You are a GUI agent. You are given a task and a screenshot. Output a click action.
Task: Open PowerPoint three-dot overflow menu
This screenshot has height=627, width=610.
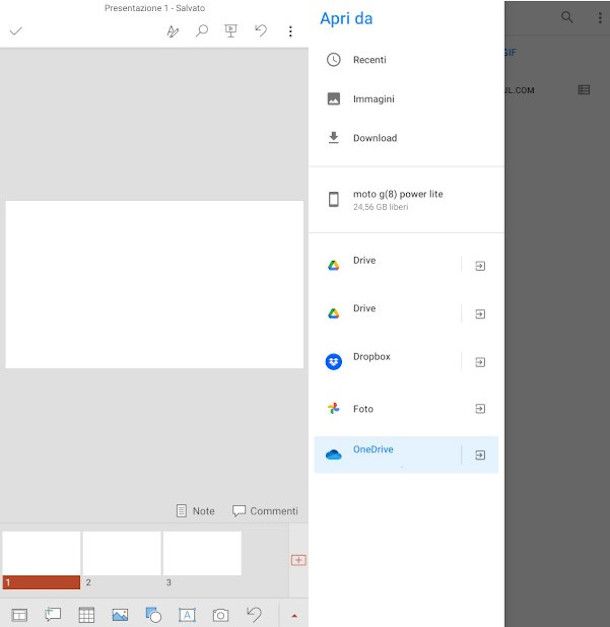(x=290, y=31)
